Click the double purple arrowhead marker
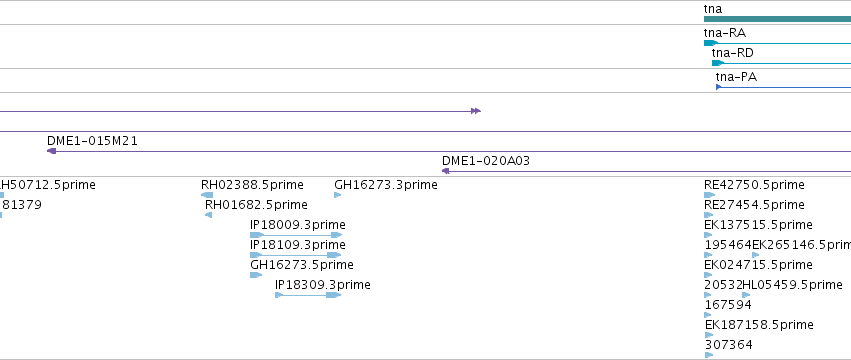The image size is (851, 360). point(476,111)
